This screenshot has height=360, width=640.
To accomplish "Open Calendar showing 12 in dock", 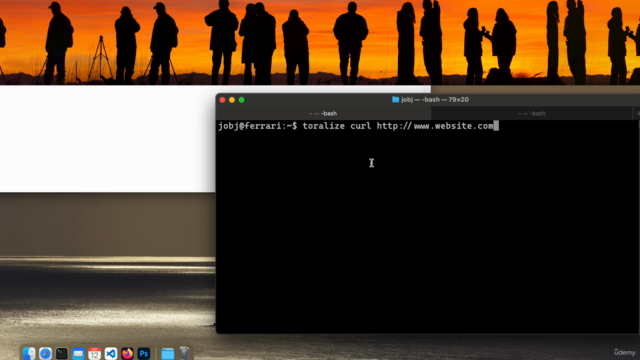I will tap(94, 353).
